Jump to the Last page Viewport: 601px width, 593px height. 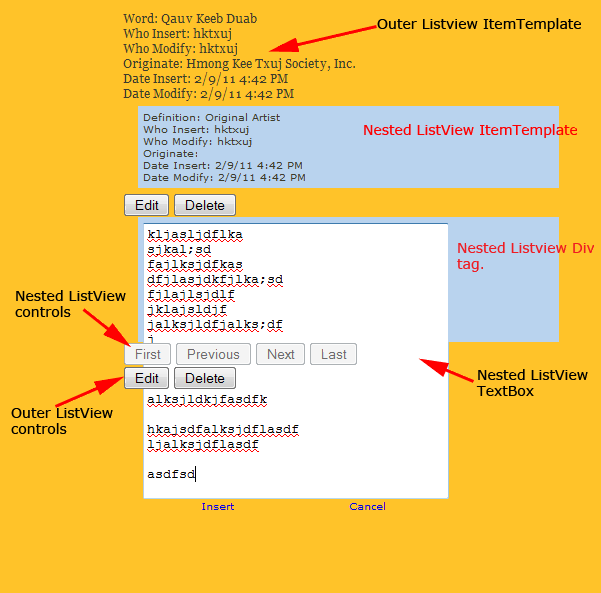point(333,354)
